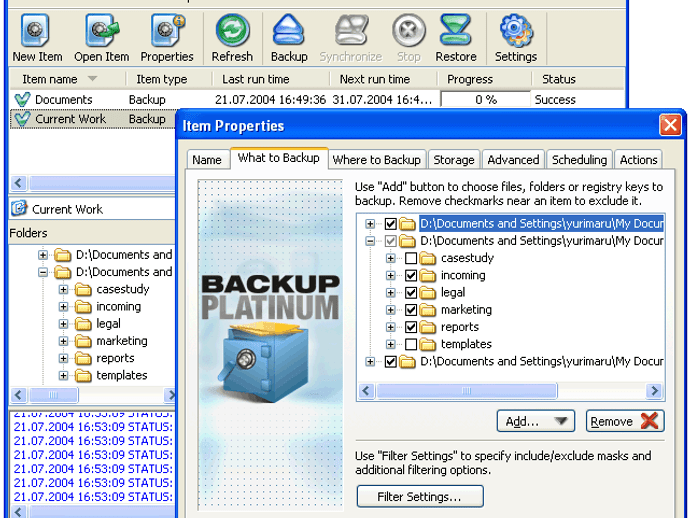Click right scroll arrow in dialog tree
The image size is (690, 518).
(654, 390)
